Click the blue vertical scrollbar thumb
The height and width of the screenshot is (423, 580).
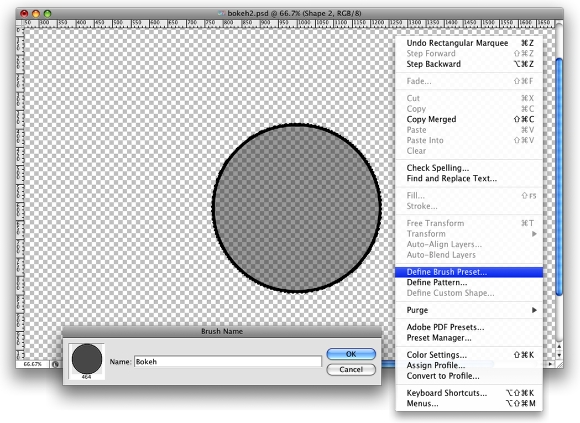click(x=559, y=177)
